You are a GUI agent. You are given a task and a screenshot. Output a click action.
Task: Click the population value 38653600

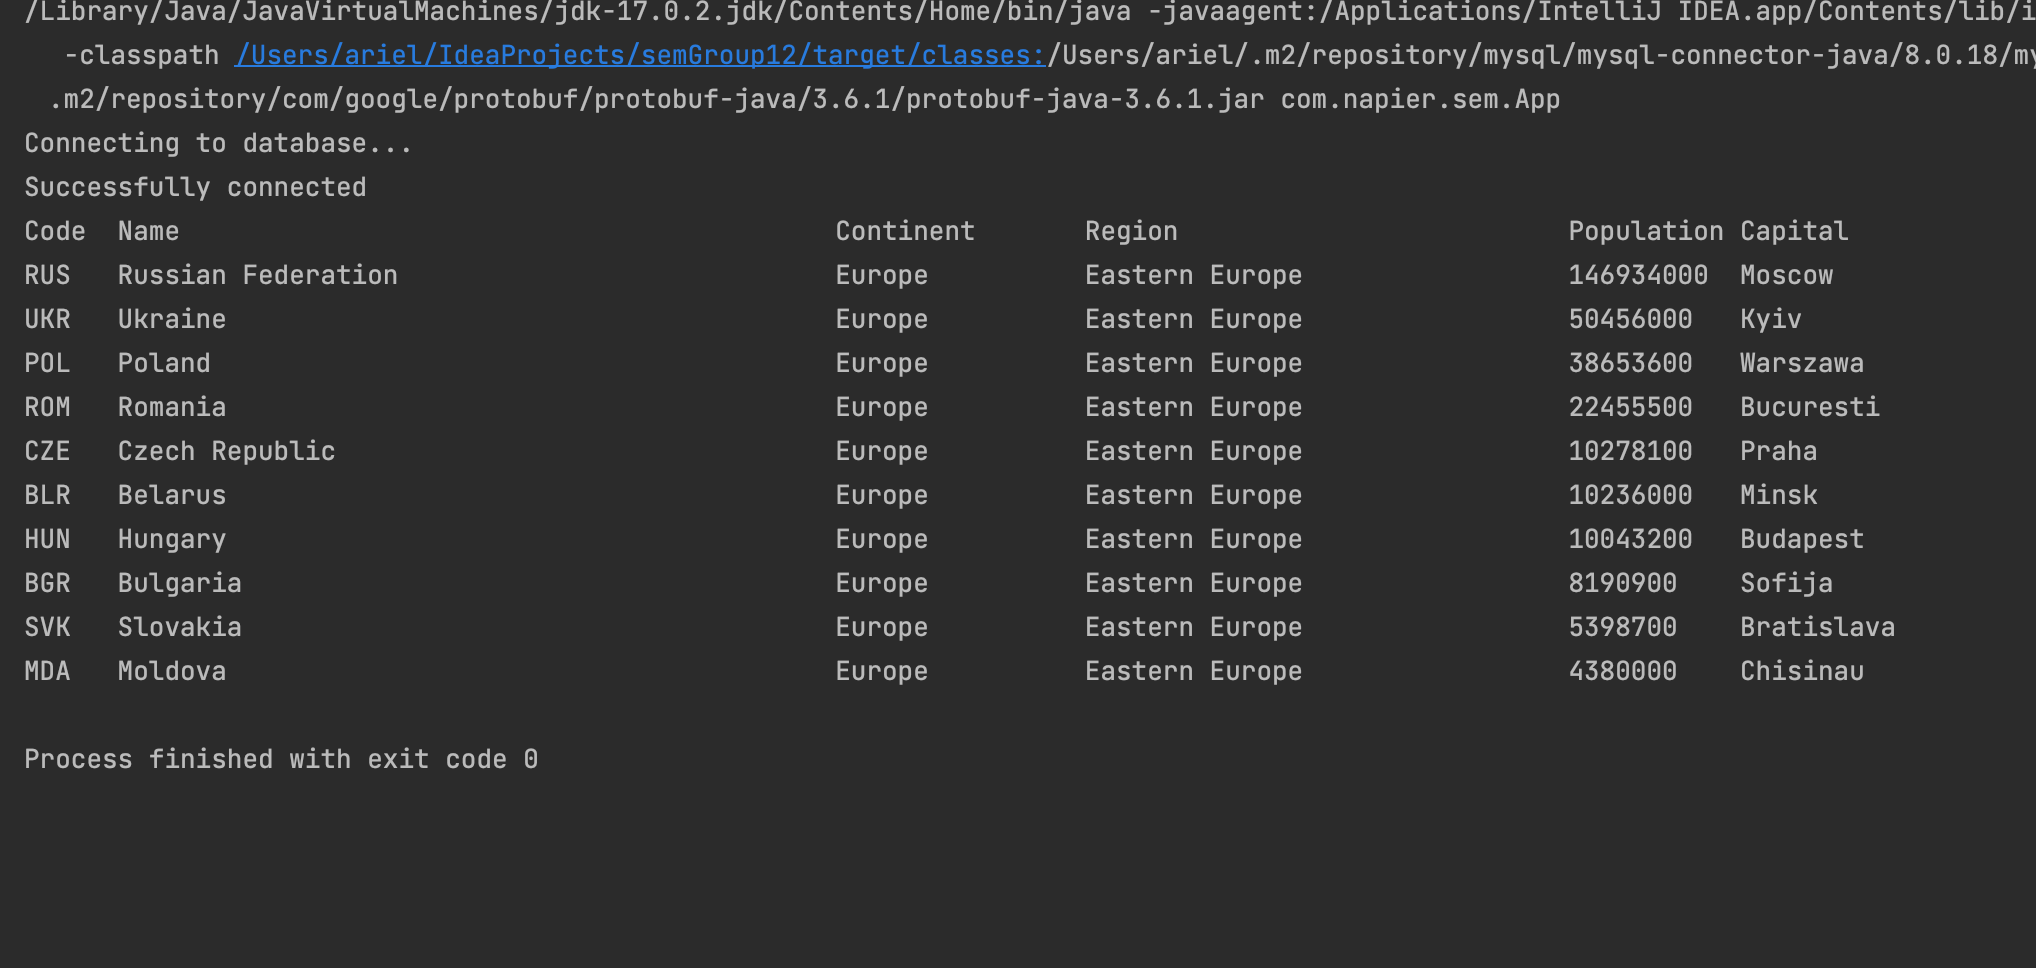(1630, 363)
